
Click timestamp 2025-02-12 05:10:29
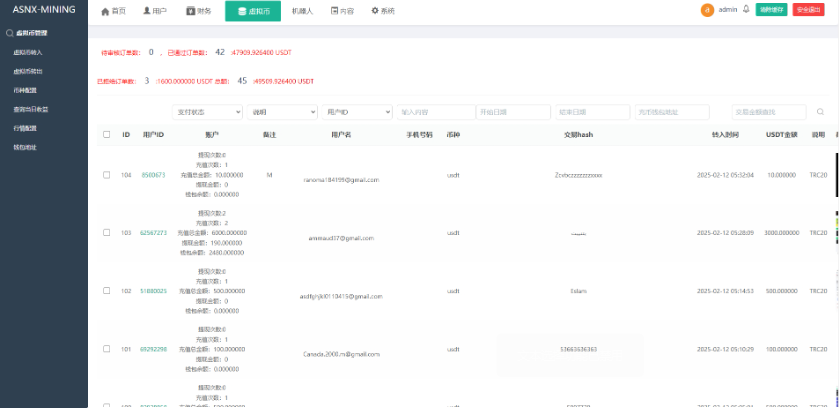pyautogui.click(x=725, y=349)
